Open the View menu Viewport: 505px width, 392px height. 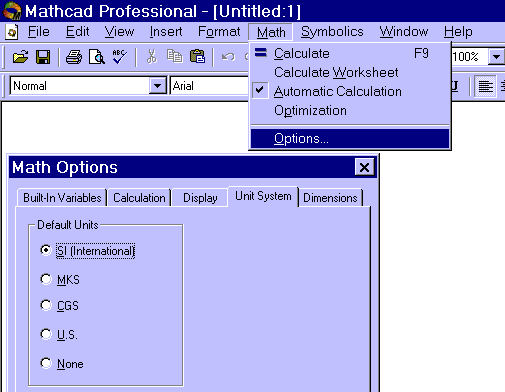(119, 32)
